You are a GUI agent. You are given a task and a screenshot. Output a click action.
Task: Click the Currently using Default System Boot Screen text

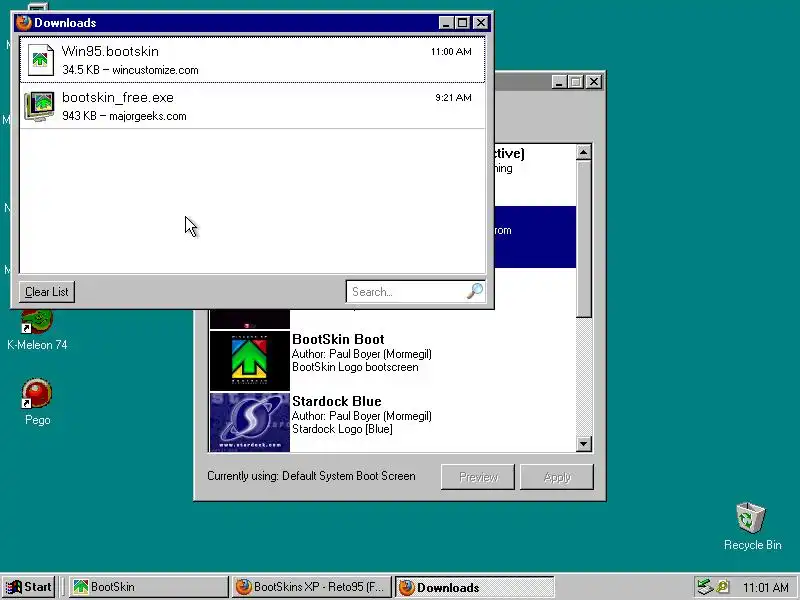click(x=311, y=476)
